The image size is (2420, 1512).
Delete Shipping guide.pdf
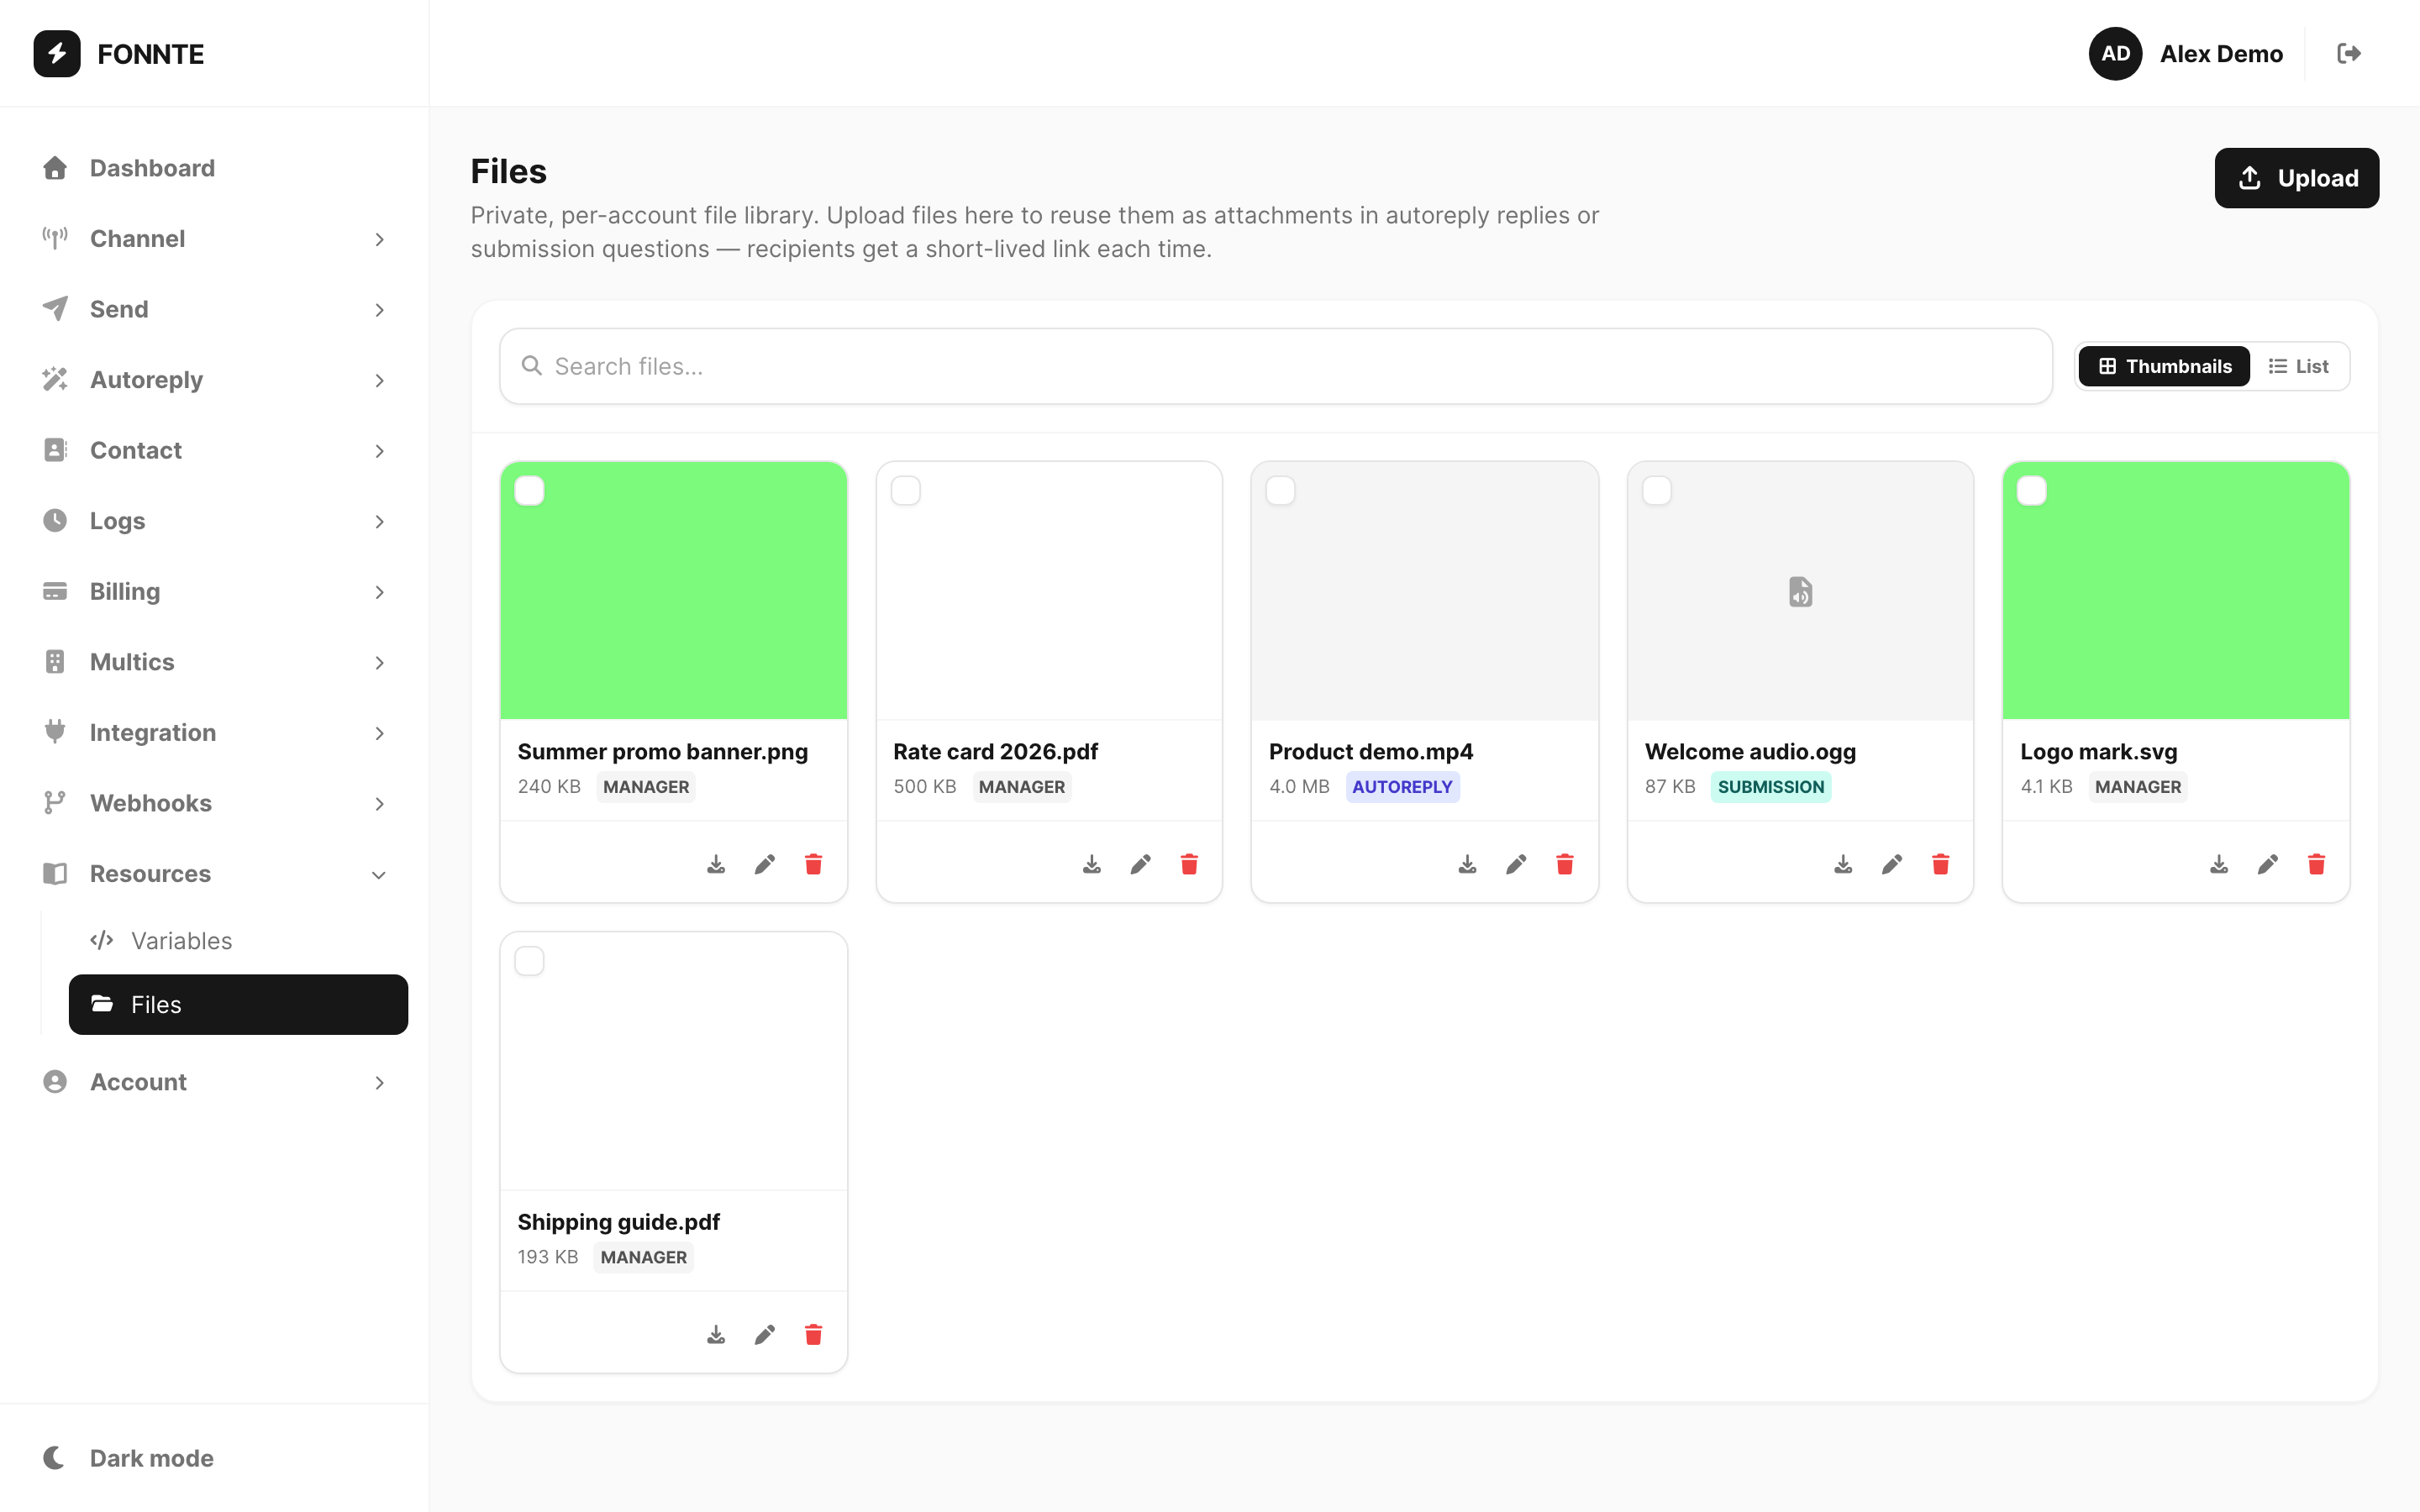click(x=813, y=1335)
